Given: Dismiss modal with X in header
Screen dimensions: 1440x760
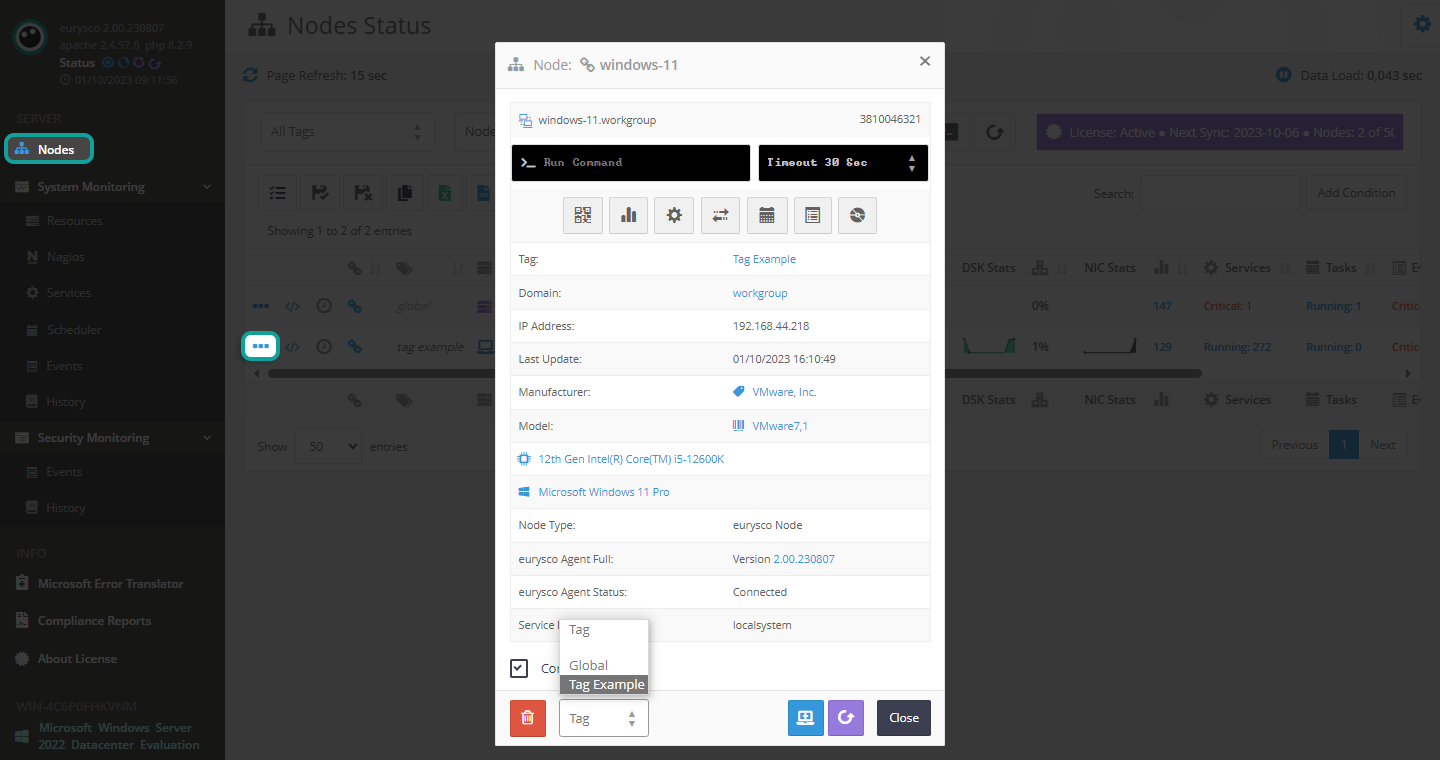Looking at the screenshot, I should (925, 61).
